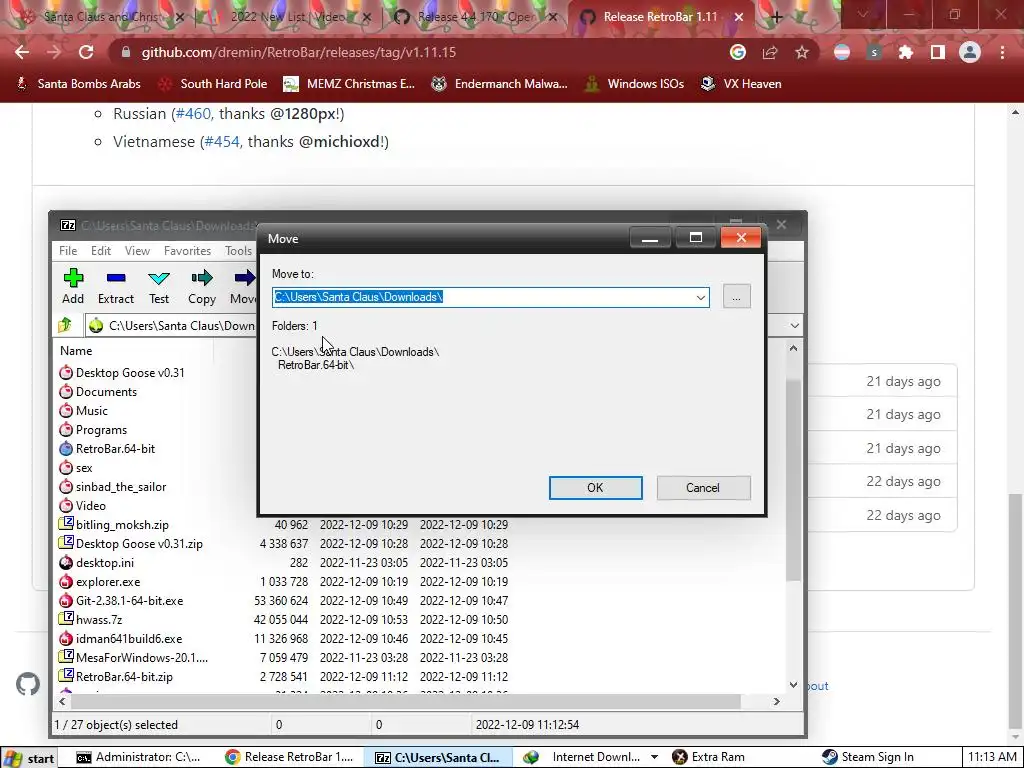Viewport: 1024px width, 768px height.
Task: Open the Chrome tab search dropdown
Action: pyautogui.click(x=863, y=16)
